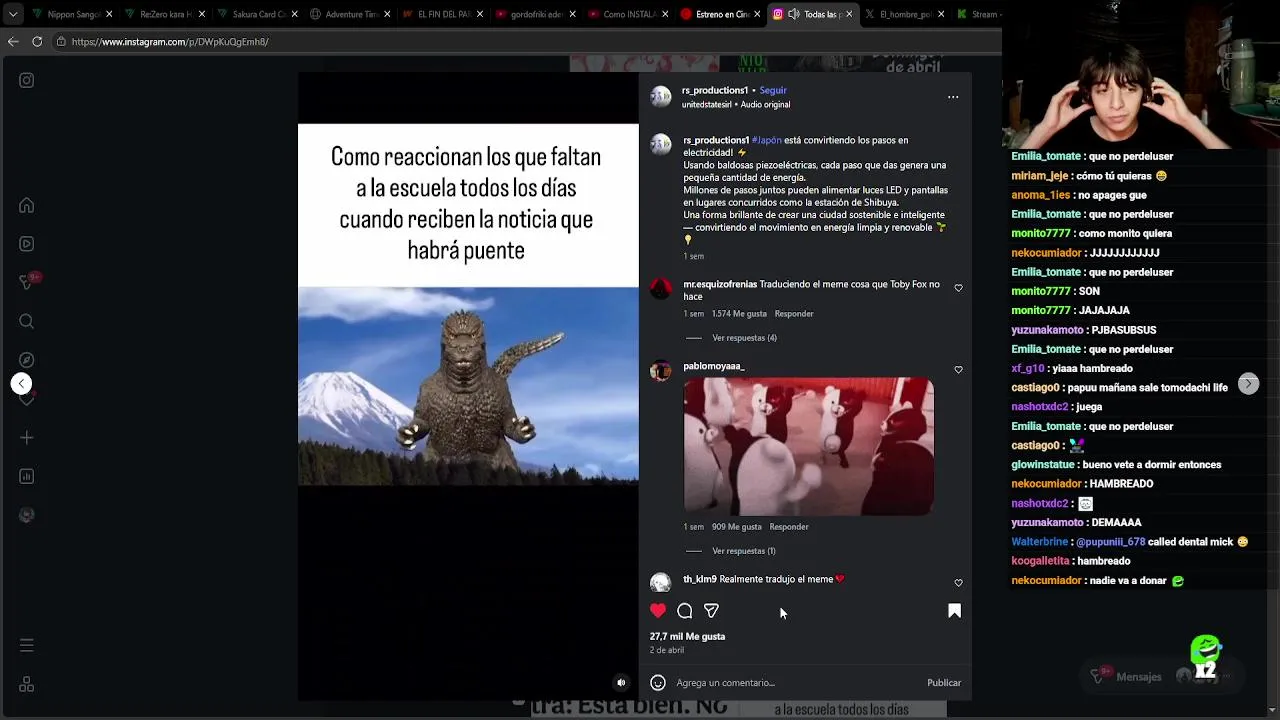Switch to the Adventure Time browser tab
Viewport: 1280px width, 720px height.
[348, 14]
